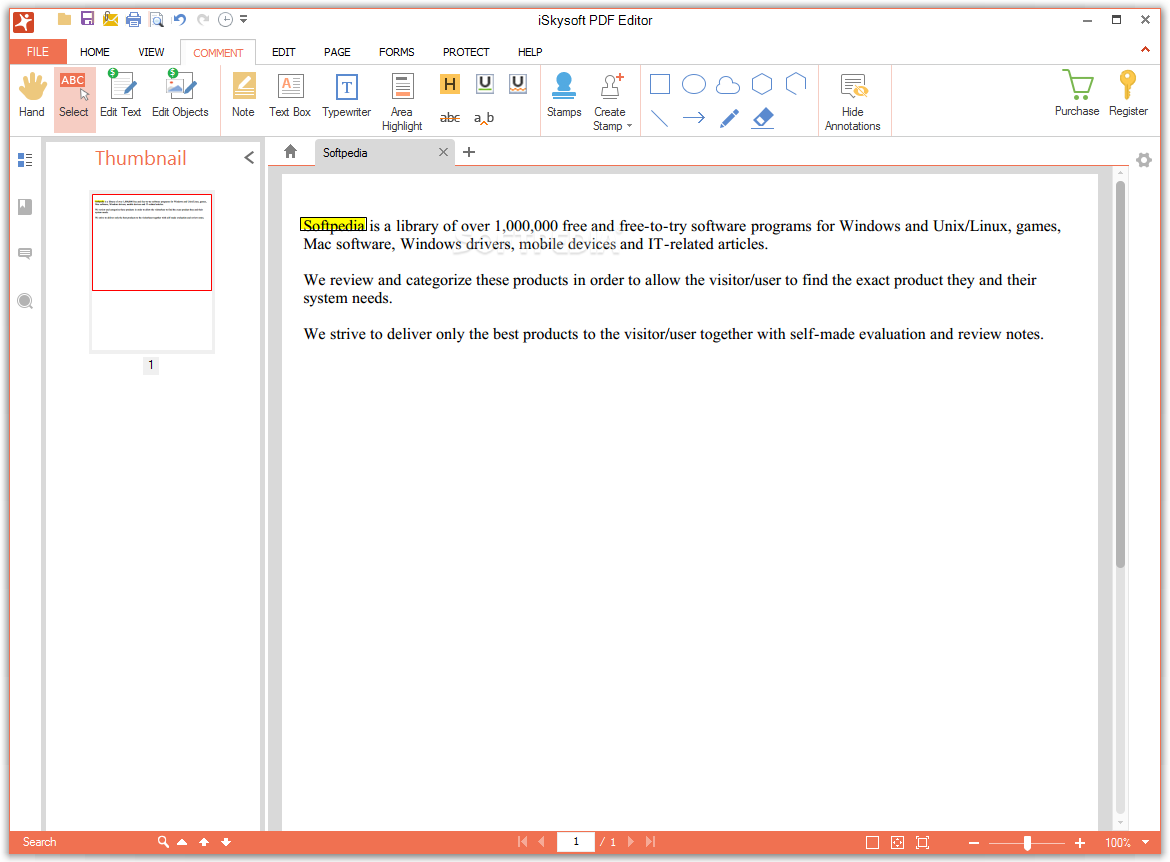Open the PROTECT ribbon tab

(x=466, y=52)
